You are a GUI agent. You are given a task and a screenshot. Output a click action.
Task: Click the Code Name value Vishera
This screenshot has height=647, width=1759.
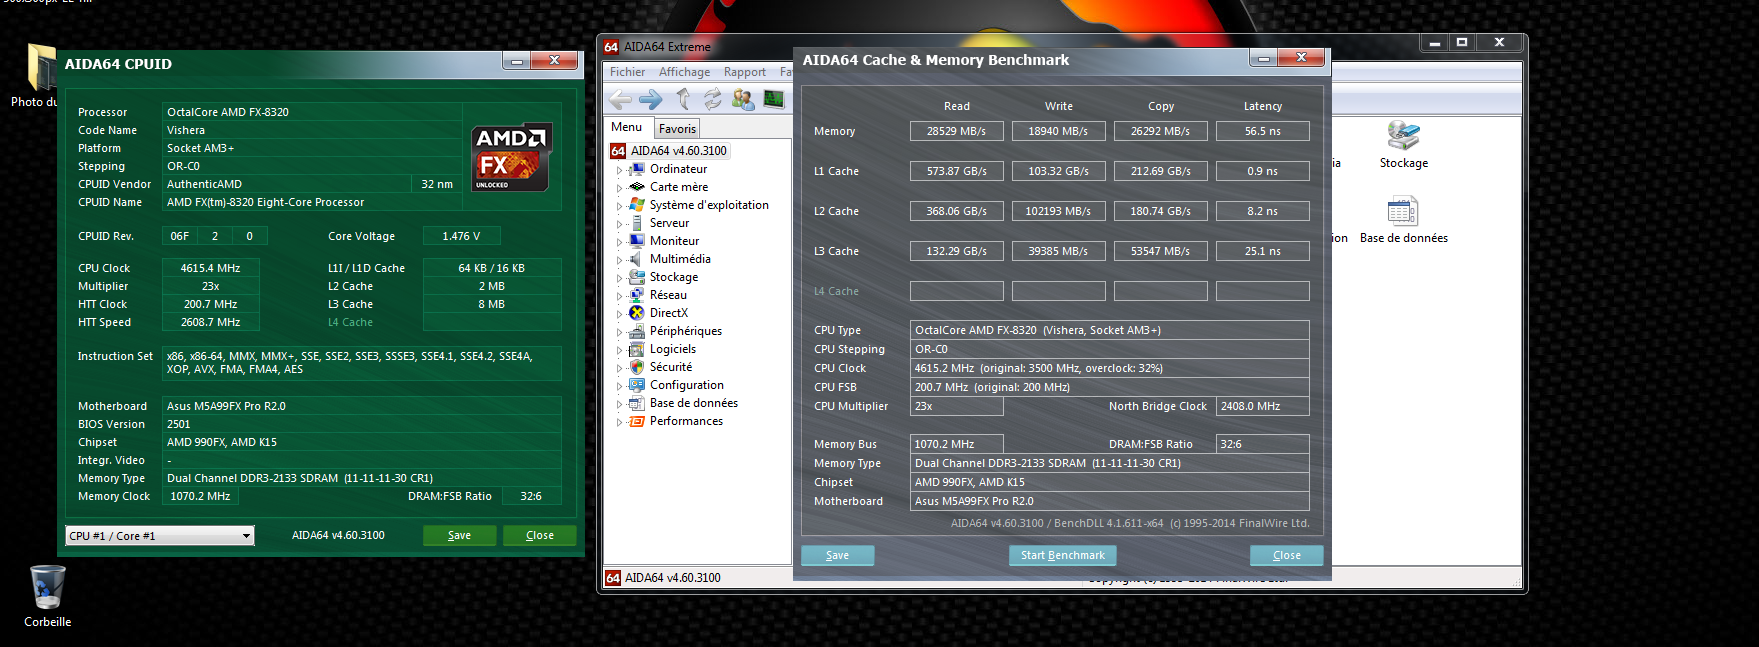(312, 130)
